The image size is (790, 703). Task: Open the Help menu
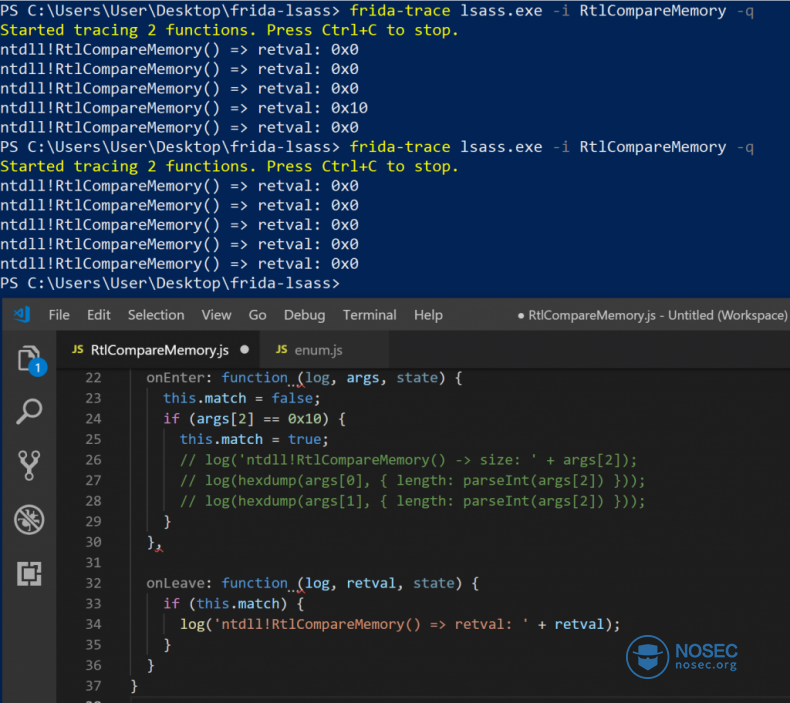[428, 315]
